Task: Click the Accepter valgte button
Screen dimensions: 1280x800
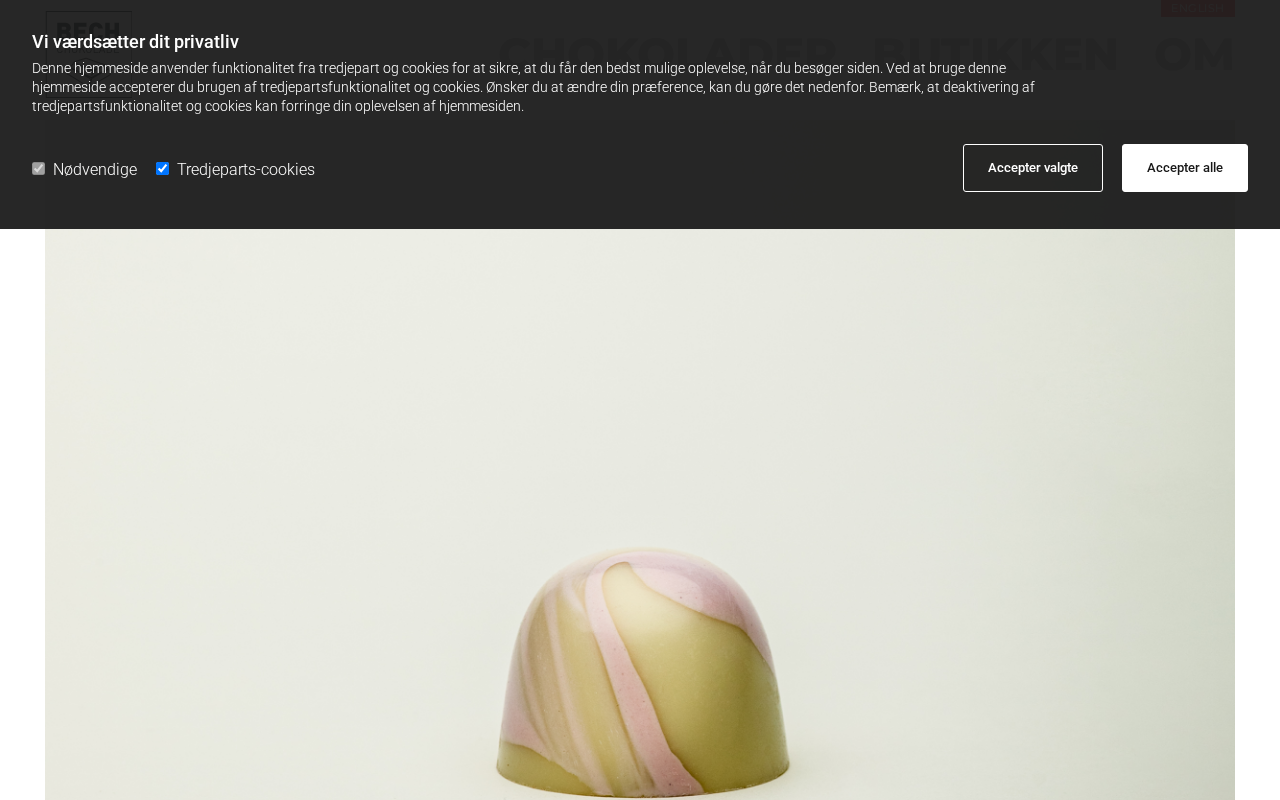Action: pyautogui.click(x=1033, y=168)
